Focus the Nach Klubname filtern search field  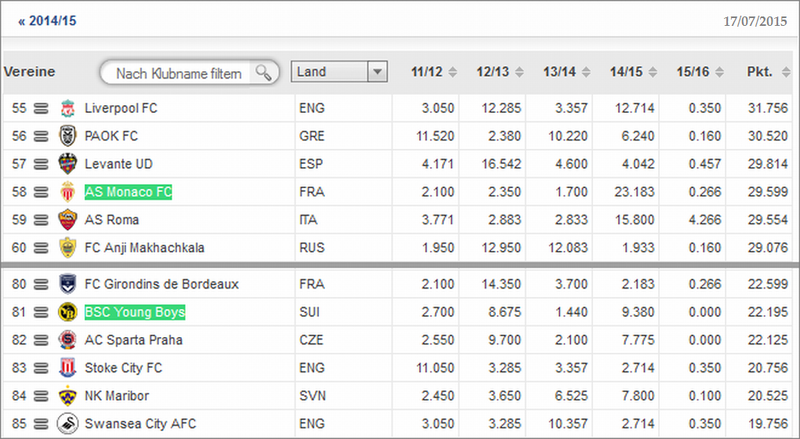[178, 73]
